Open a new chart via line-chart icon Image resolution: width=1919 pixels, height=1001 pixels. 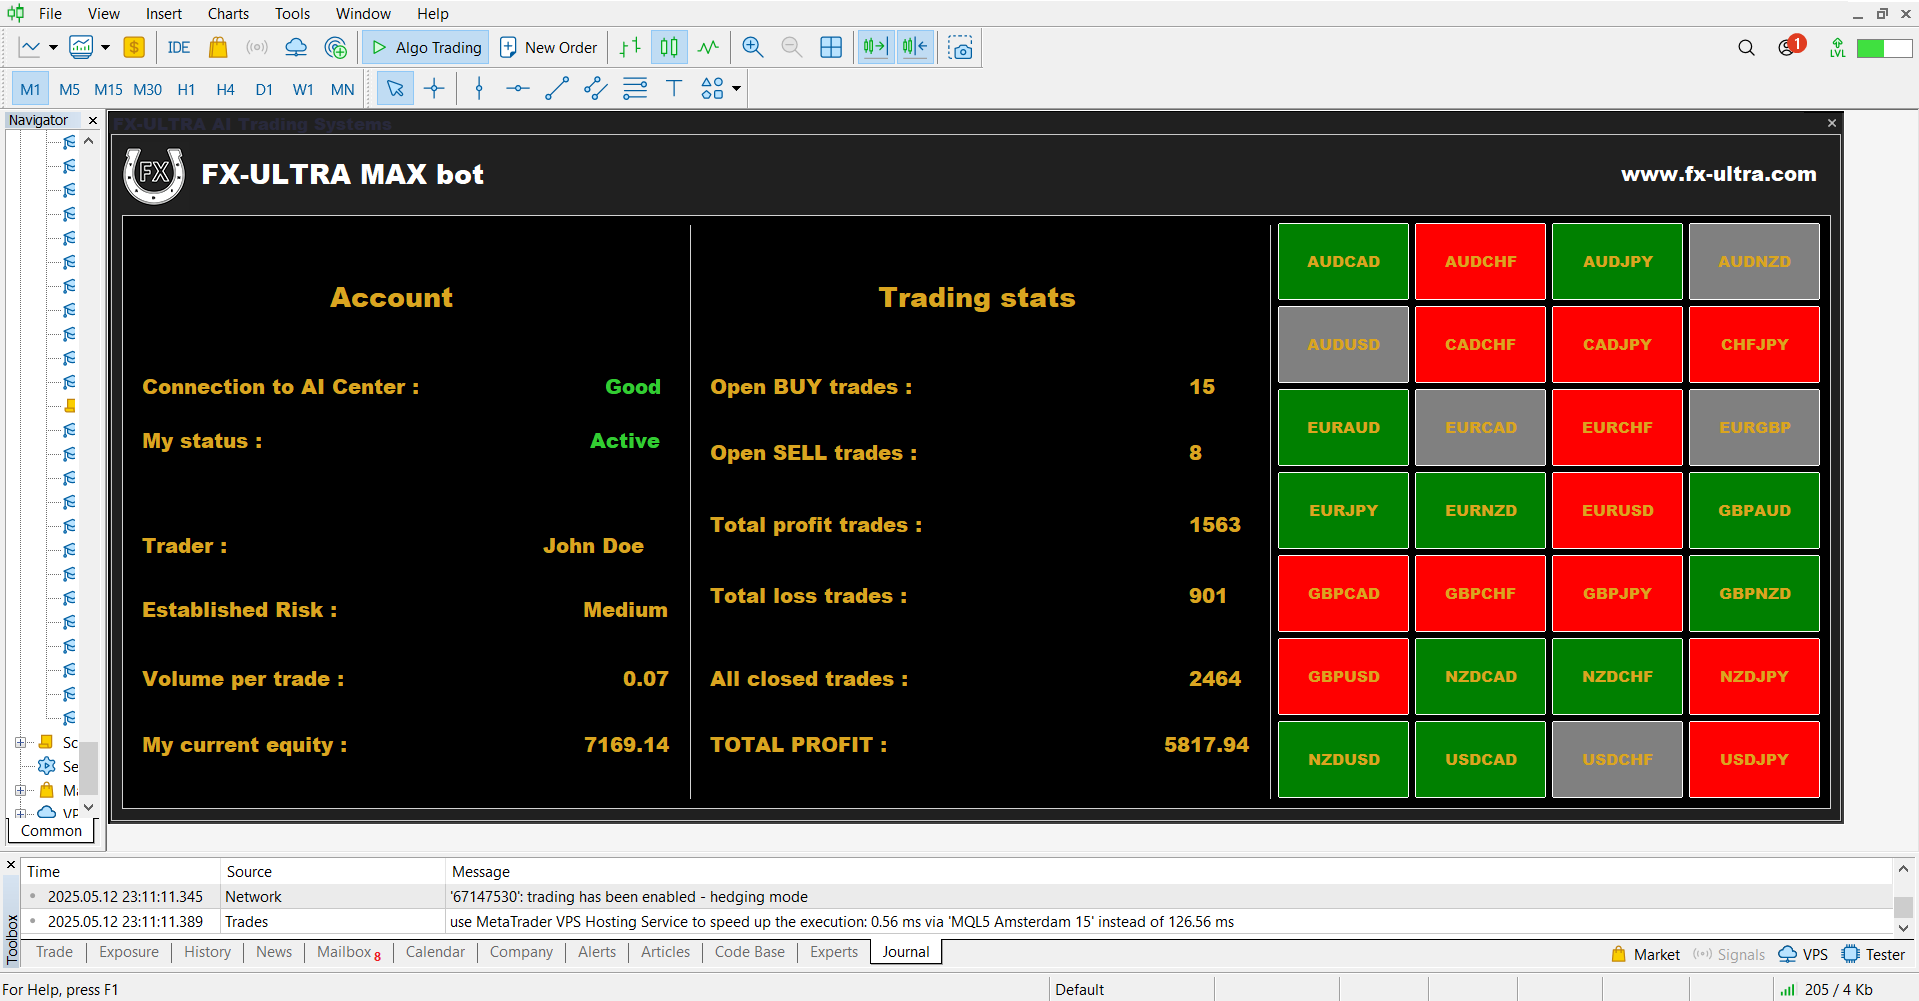[x=30, y=47]
